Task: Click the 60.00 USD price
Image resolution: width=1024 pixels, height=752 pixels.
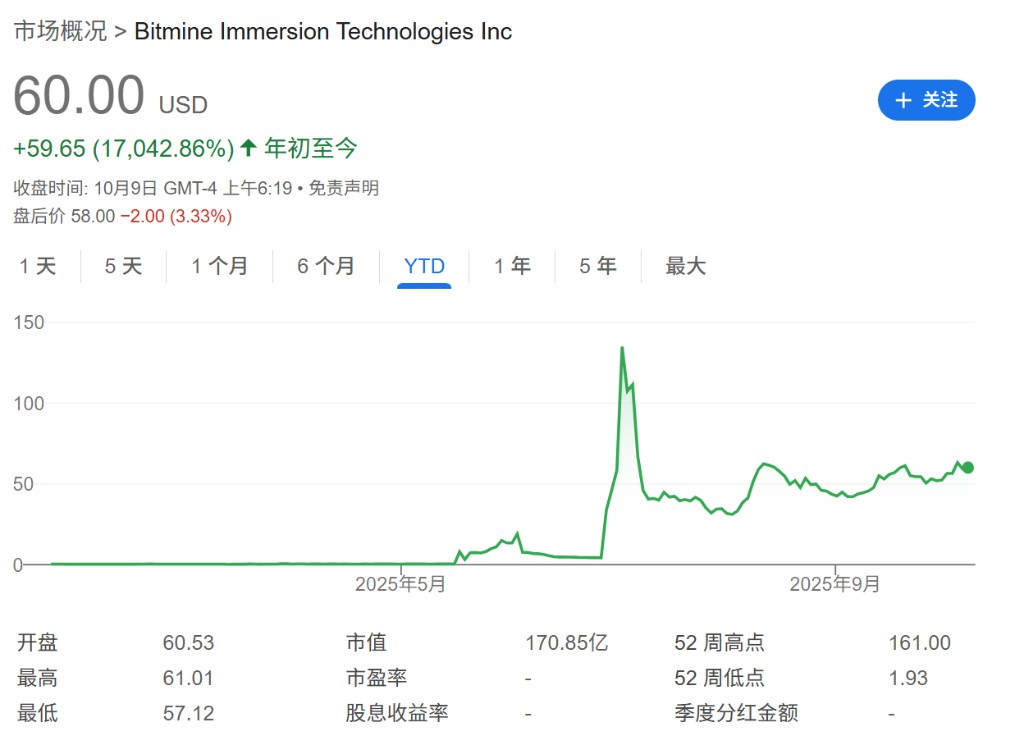Action: click(x=80, y=97)
